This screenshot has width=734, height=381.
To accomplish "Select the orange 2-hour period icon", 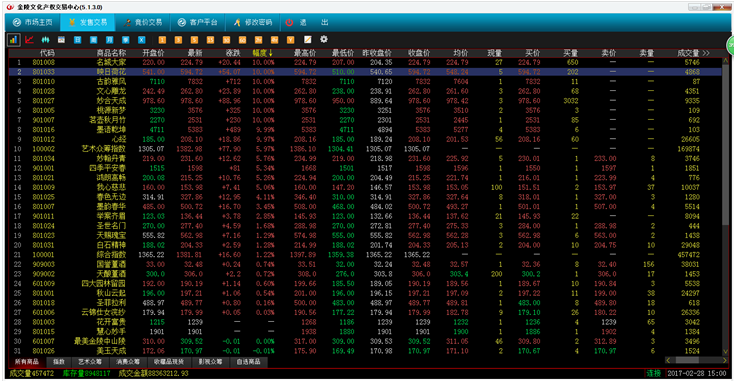I will (x=258, y=40).
